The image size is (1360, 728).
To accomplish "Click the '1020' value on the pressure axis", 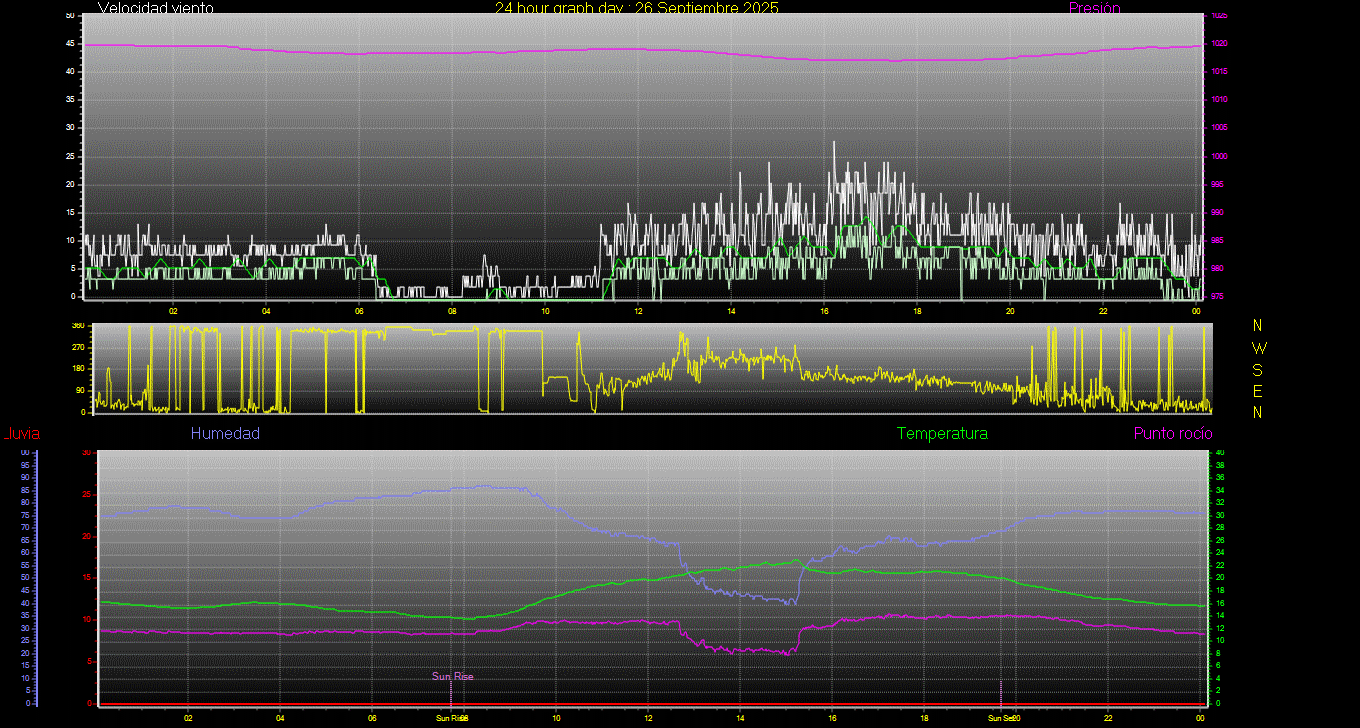I will pos(1219,44).
